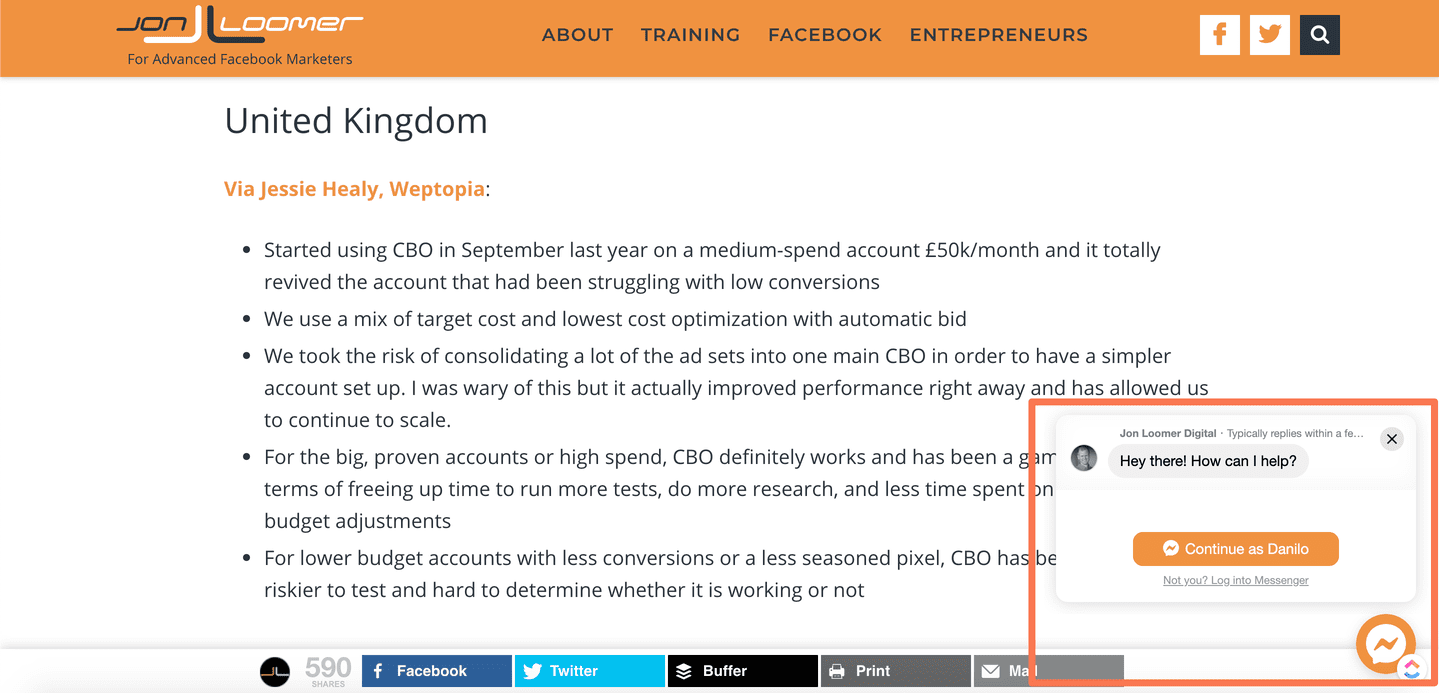
Task: Click the Continue as Danilo button
Action: click(1235, 549)
